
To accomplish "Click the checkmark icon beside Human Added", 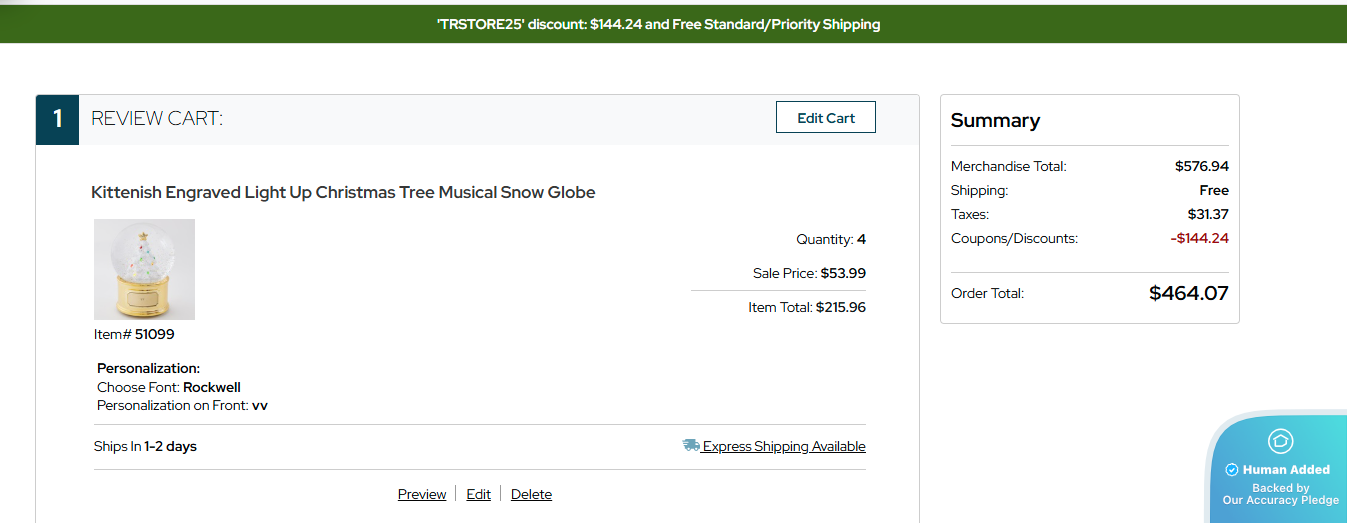I will [x=1232, y=470].
